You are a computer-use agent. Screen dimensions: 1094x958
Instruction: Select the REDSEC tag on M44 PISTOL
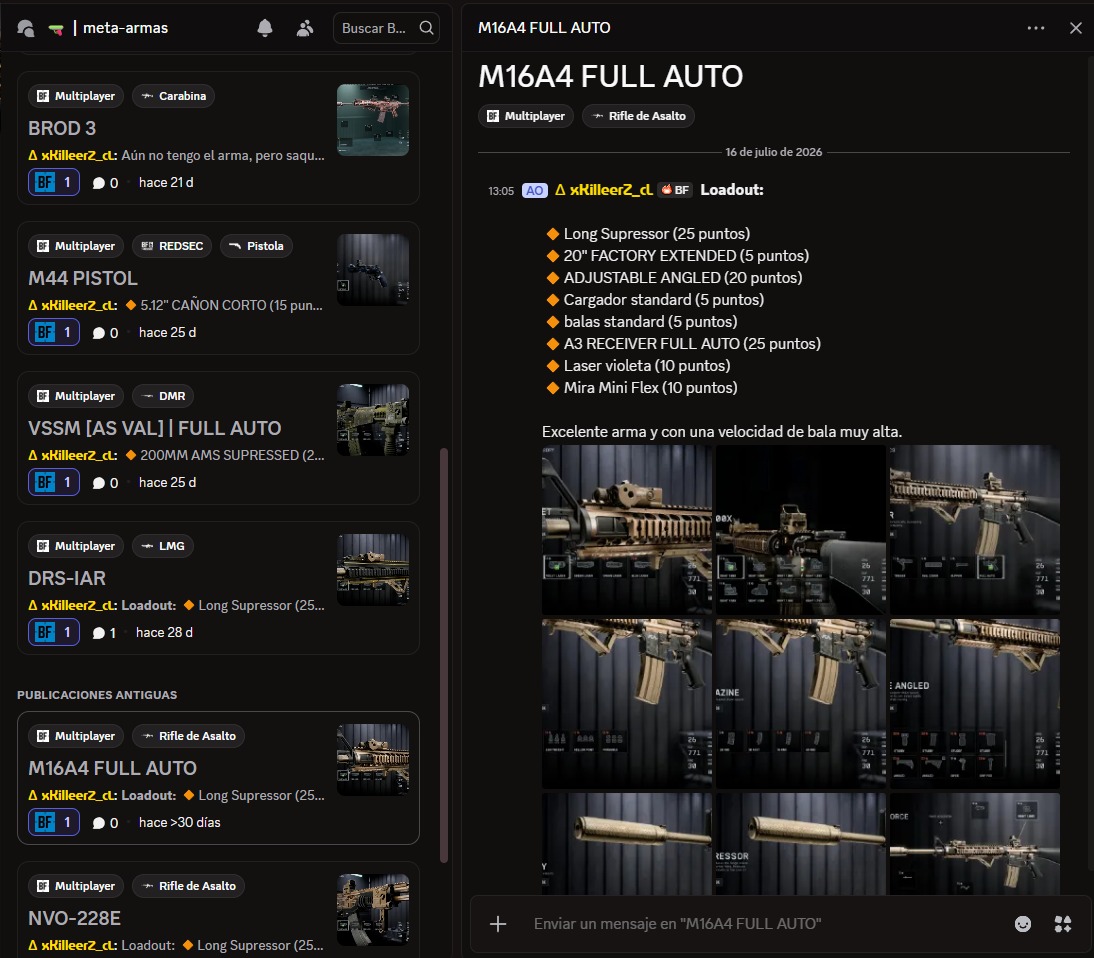point(172,246)
